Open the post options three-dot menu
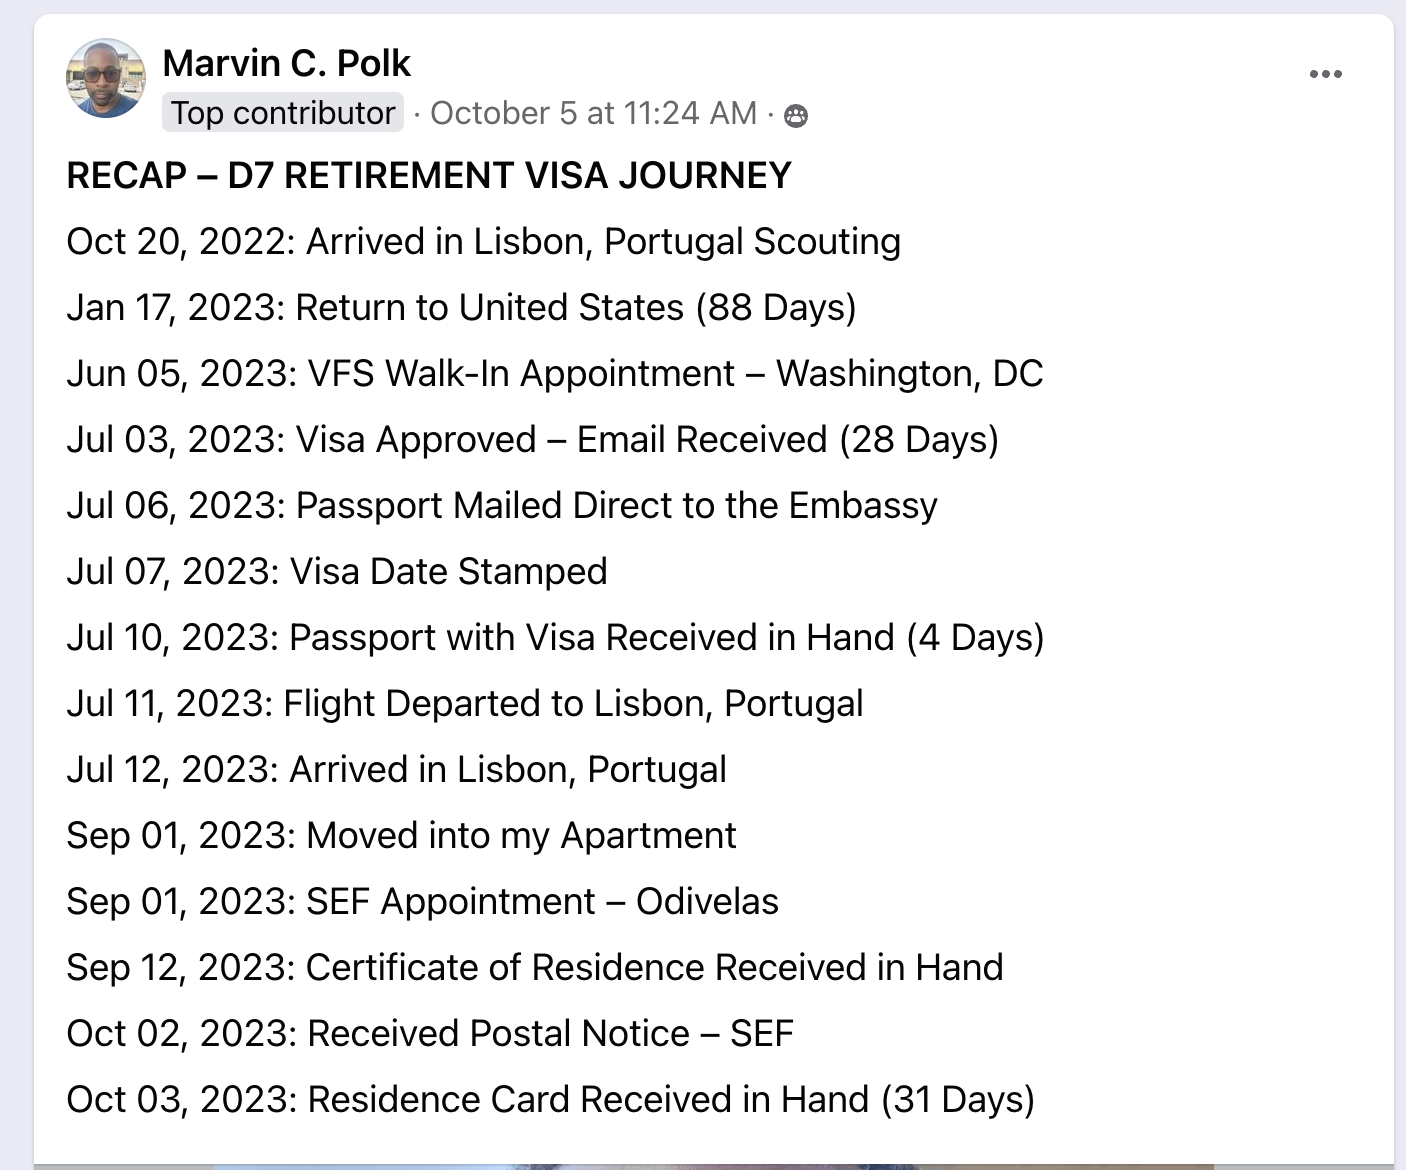The width and height of the screenshot is (1406, 1170). (x=1325, y=74)
